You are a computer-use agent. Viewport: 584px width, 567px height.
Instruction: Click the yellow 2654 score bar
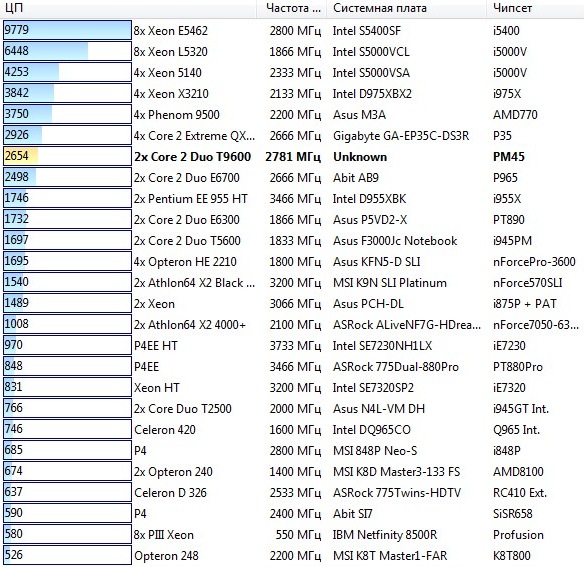coord(67,156)
